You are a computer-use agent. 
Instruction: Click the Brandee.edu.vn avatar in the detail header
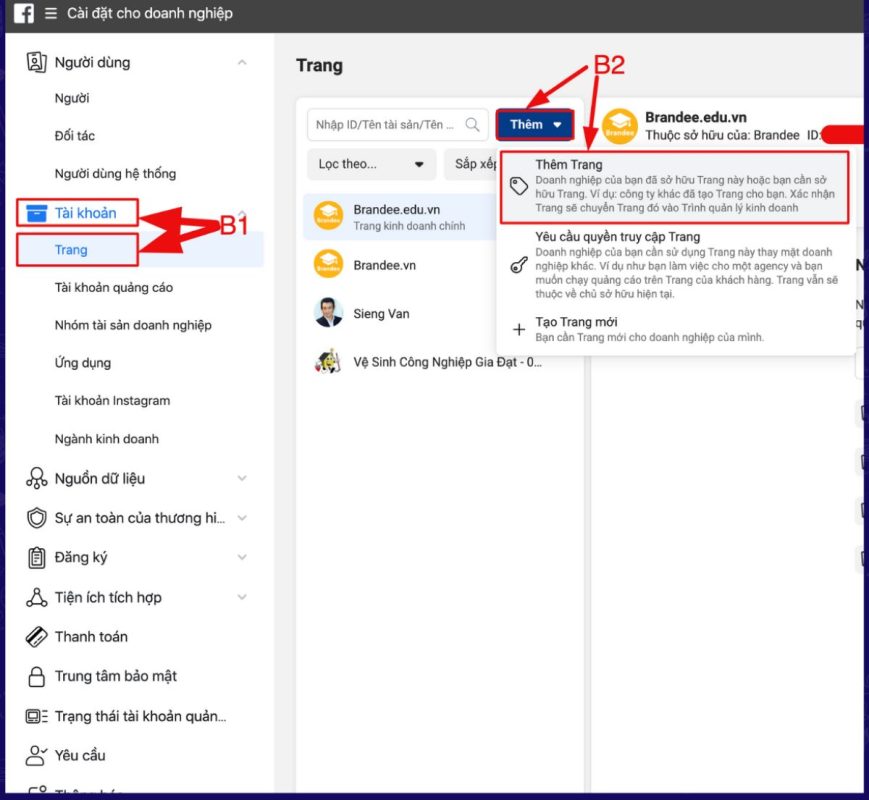tap(620, 126)
